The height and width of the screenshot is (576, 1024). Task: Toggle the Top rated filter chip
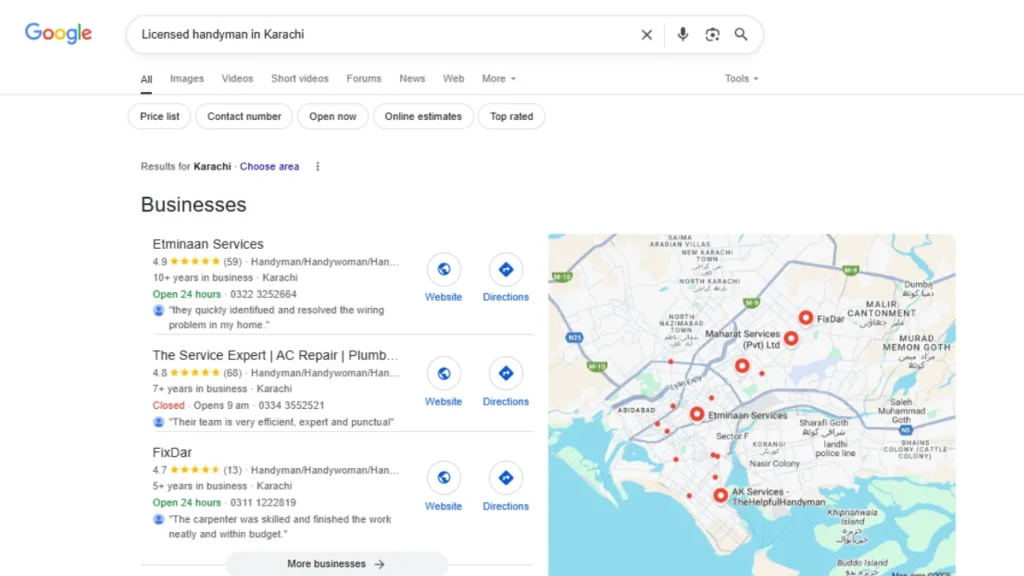pyautogui.click(x=511, y=116)
